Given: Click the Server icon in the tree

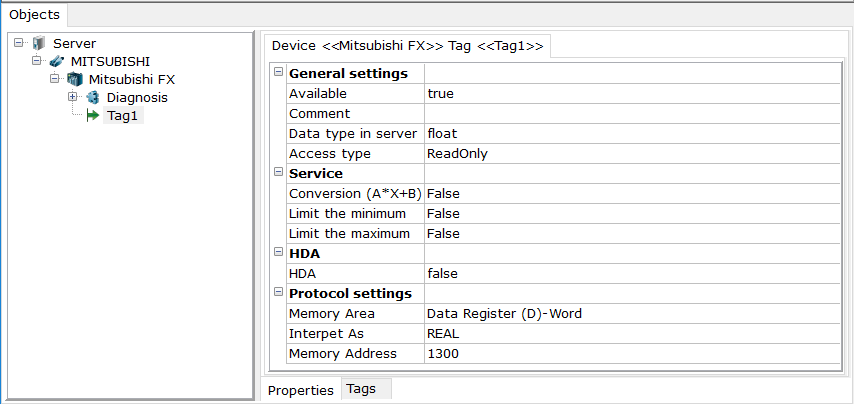Looking at the screenshot, I should point(39,43).
